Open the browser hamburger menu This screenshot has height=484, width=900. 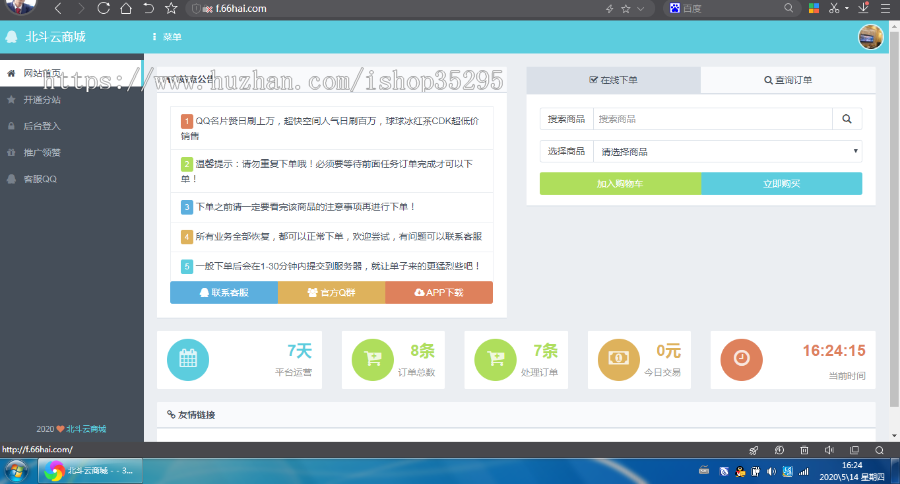886,8
